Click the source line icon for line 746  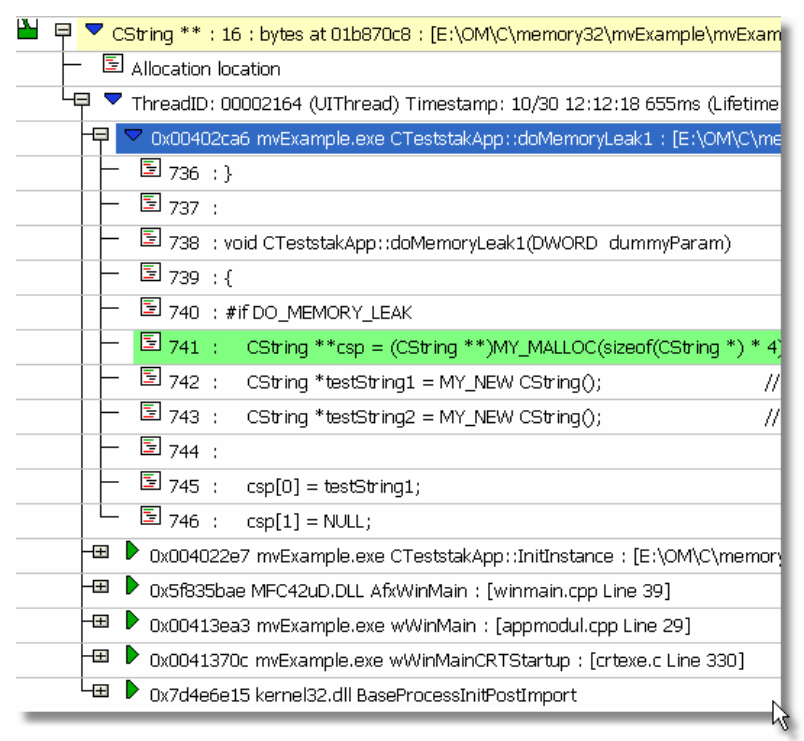pos(150,518)
